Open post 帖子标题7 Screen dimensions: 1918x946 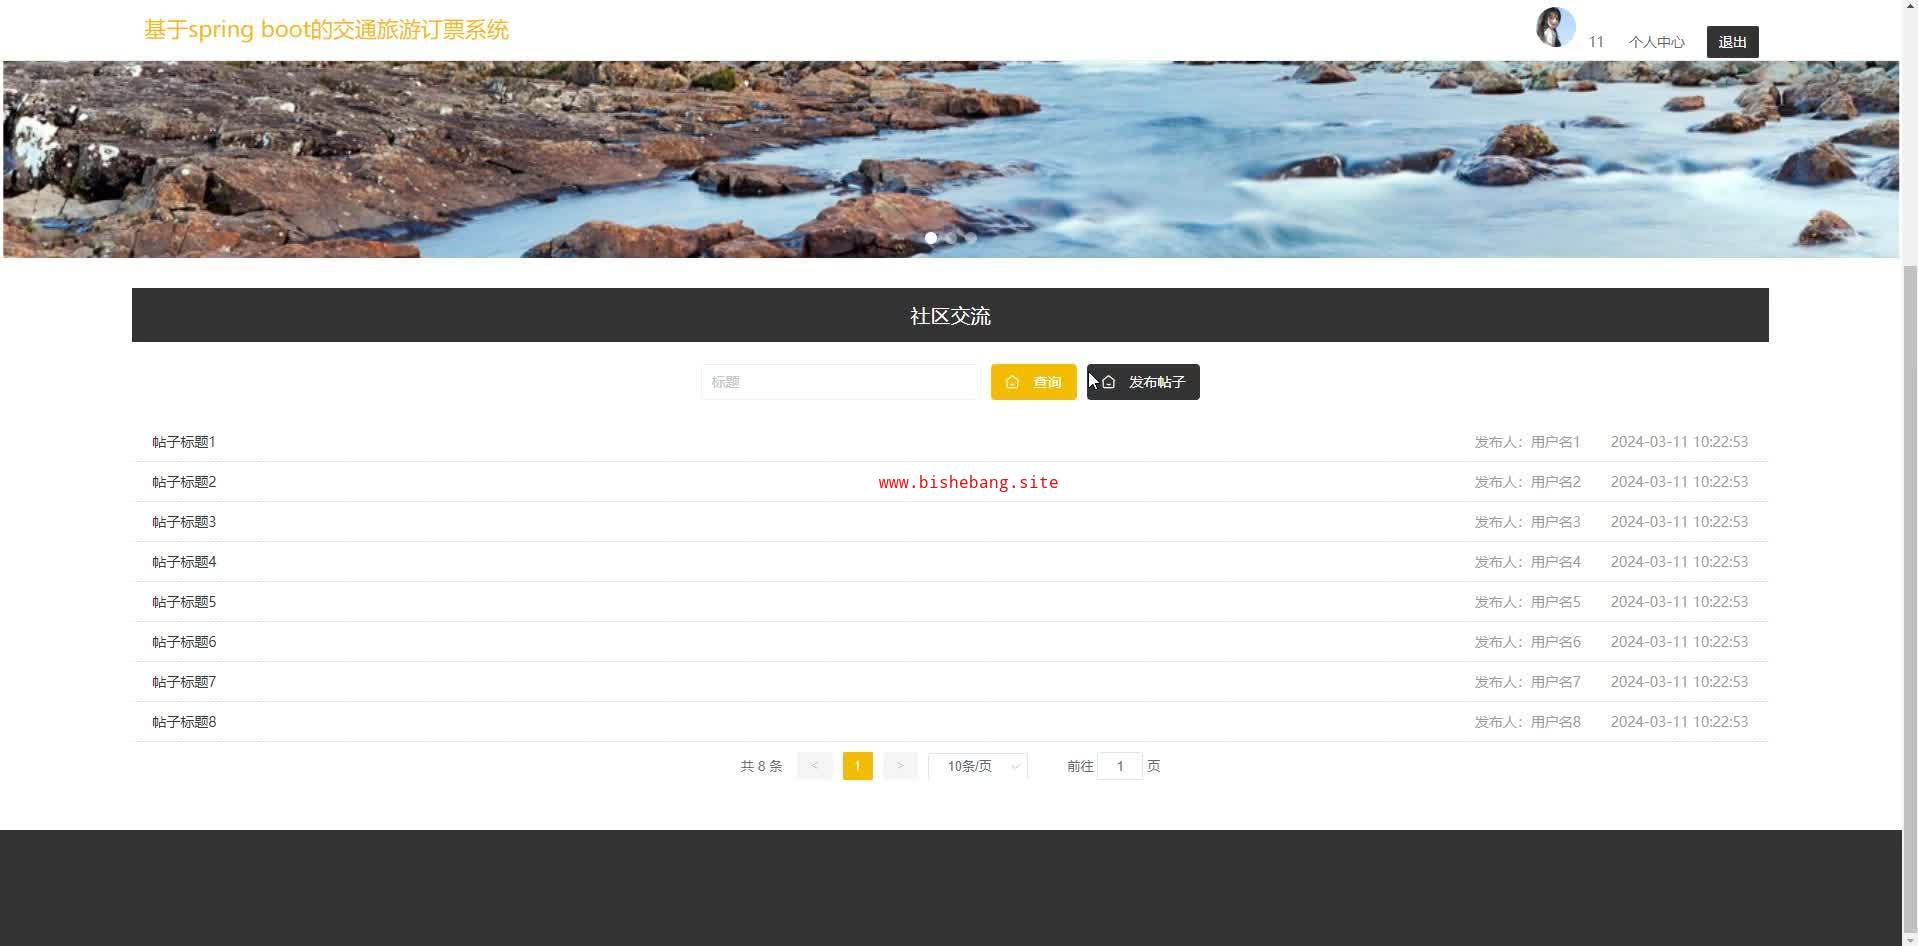coord(184,682)
